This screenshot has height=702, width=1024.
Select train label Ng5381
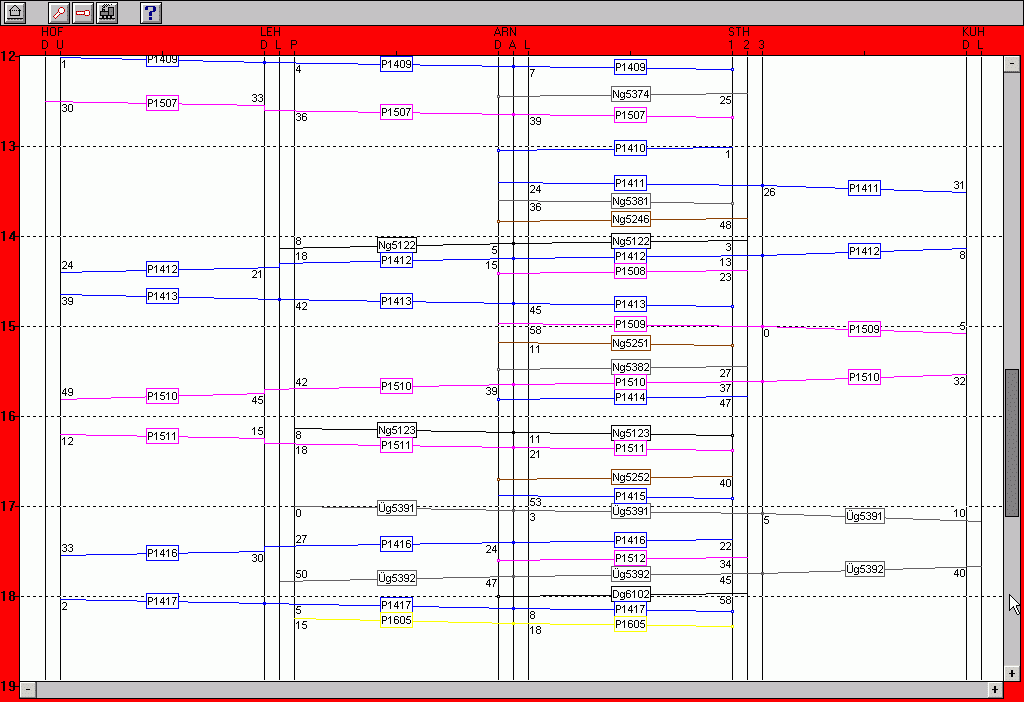(631, 201)
